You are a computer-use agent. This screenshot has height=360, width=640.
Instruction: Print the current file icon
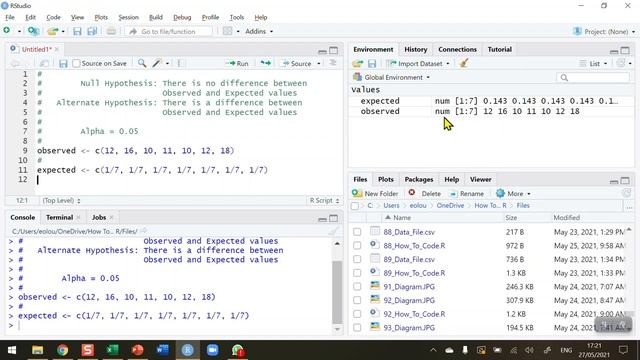pos(111,31)
